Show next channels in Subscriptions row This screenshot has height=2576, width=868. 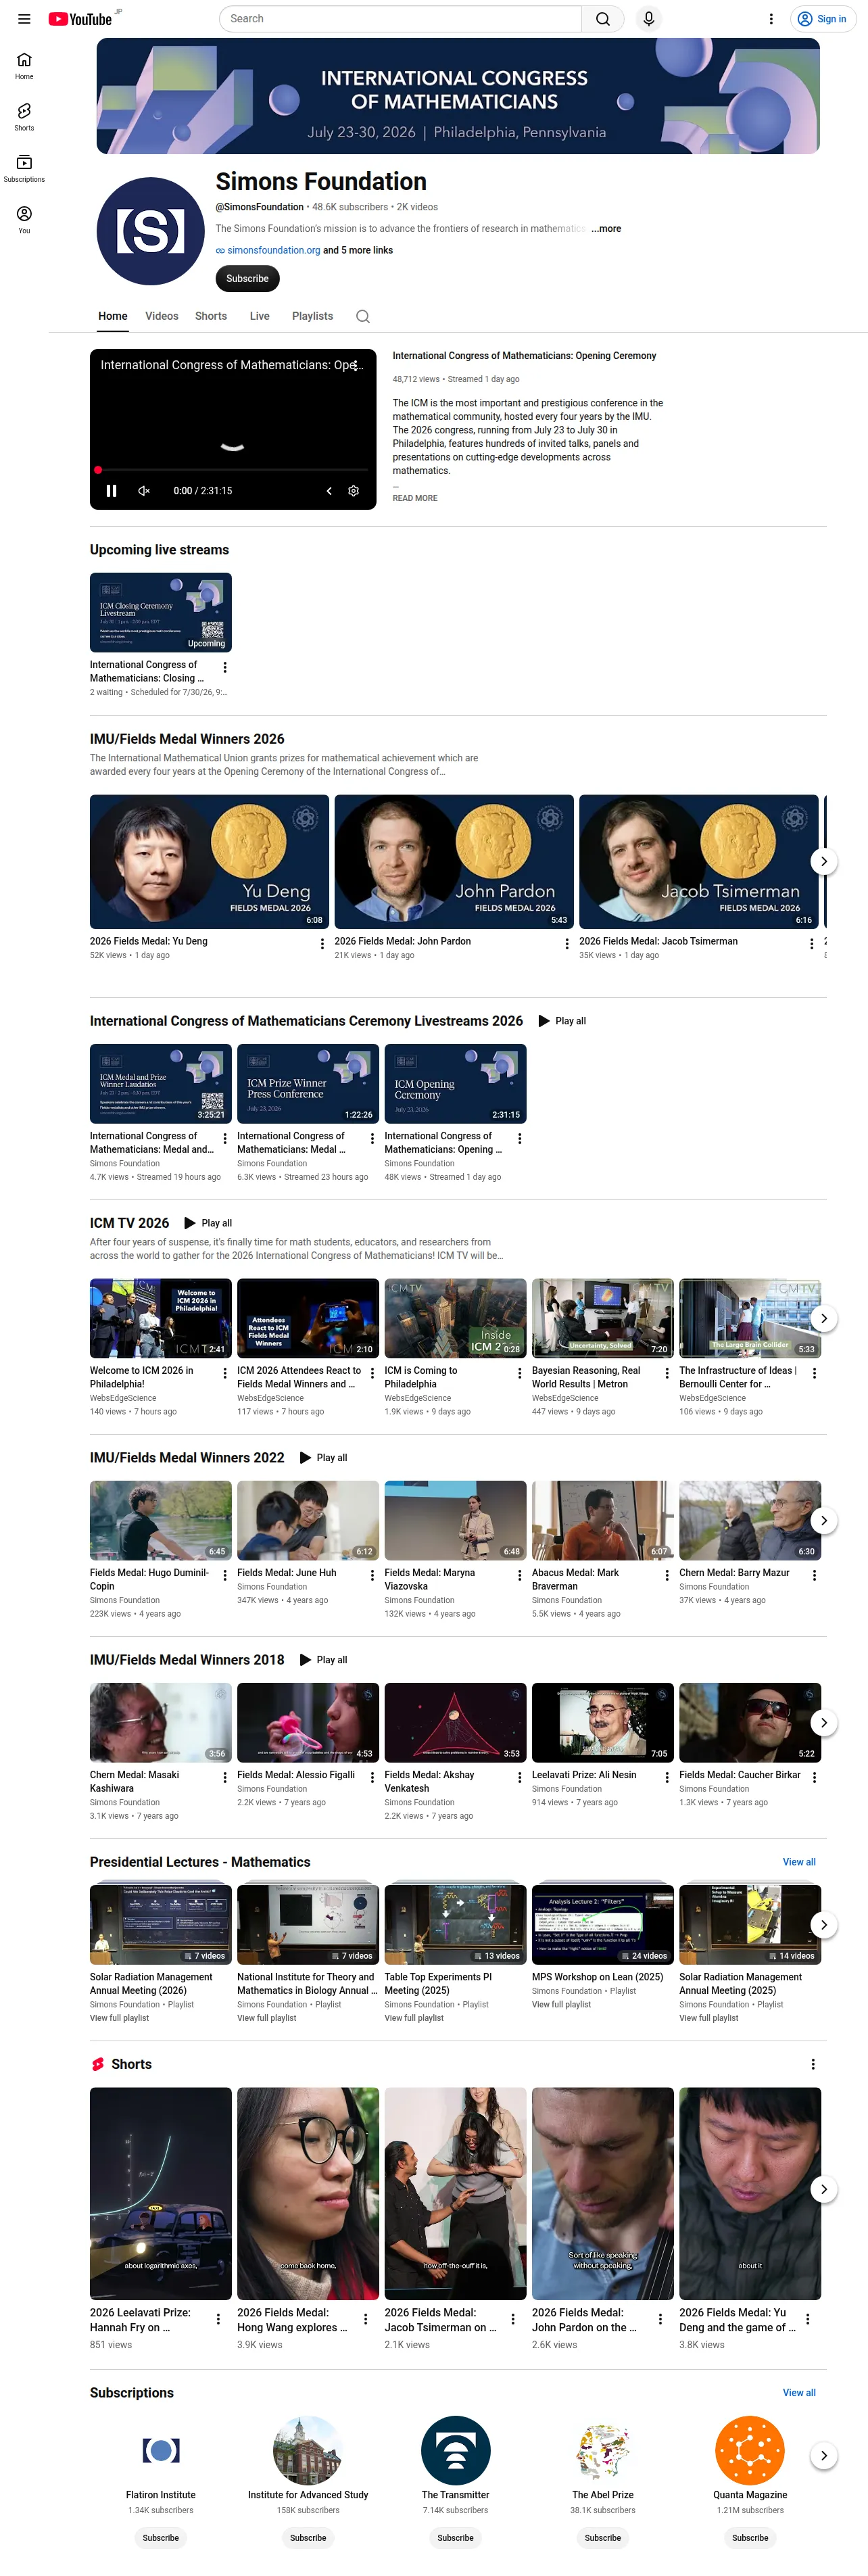pos(823,2455)
